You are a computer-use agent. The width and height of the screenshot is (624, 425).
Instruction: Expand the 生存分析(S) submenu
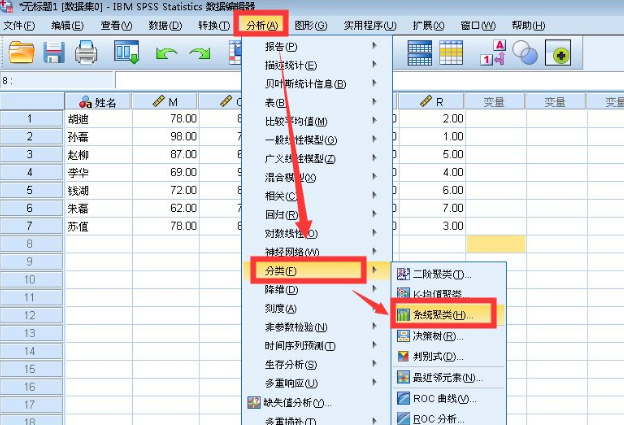317,365
